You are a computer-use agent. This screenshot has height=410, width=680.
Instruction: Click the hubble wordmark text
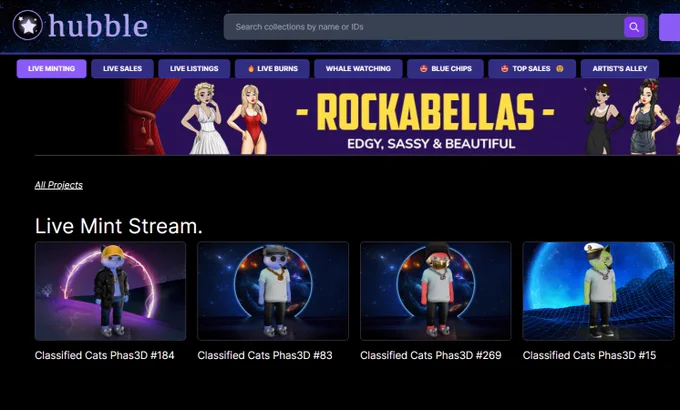pos(98,26)
